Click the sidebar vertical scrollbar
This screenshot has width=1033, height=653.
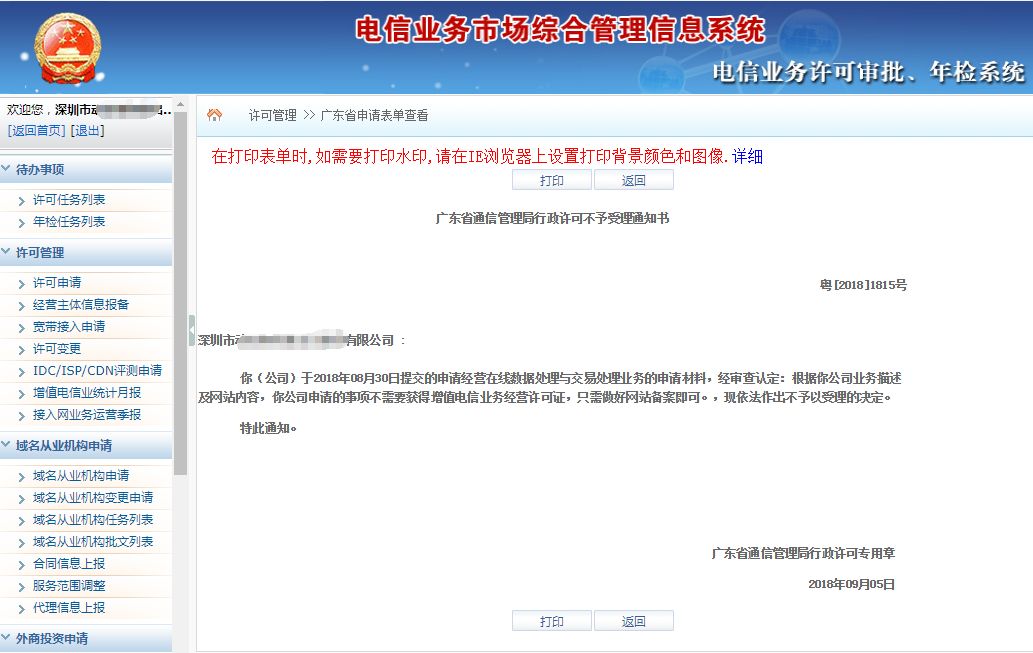coord(181,293)
